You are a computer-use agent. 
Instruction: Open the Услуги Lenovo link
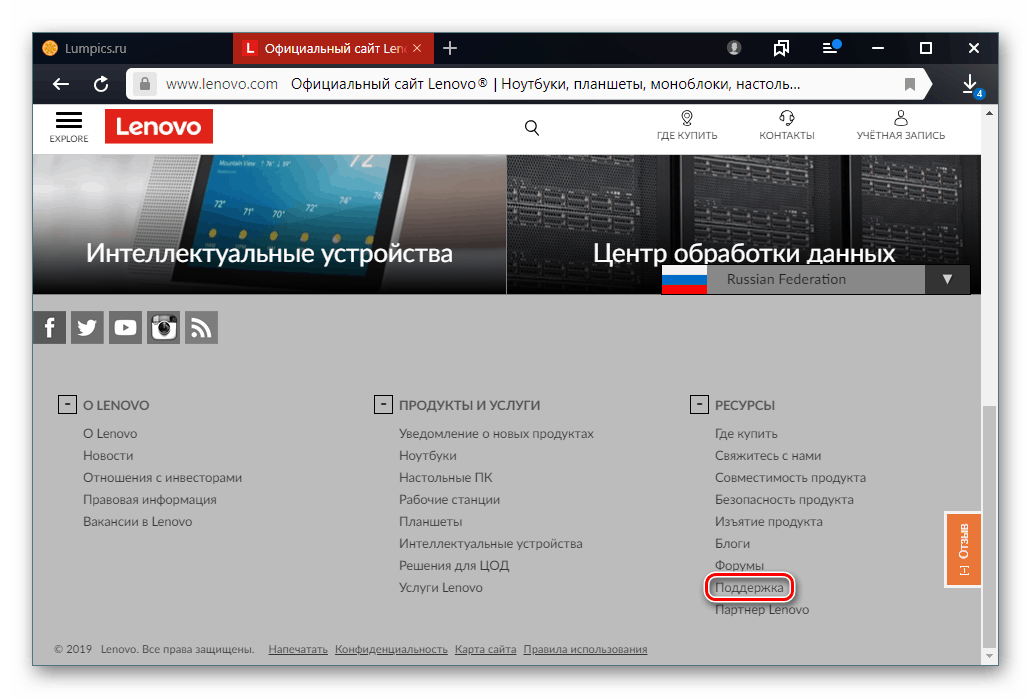click(x=441, y=588)
